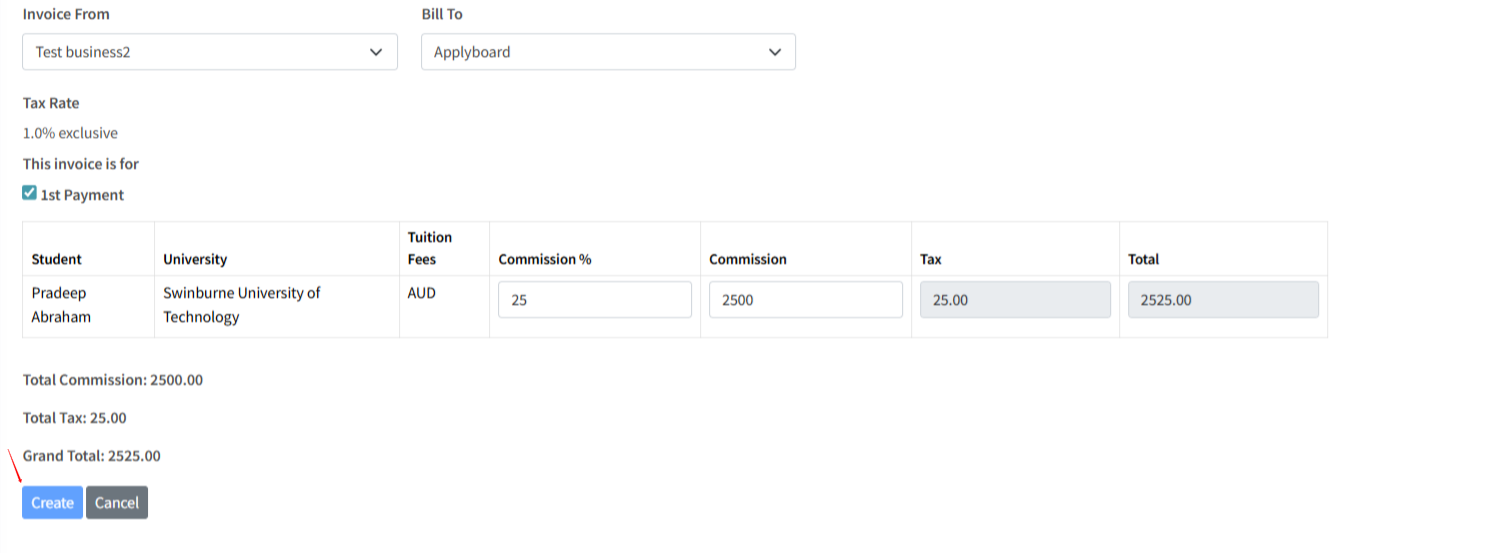This screenshot has height=553, width=1504.
Task: Click the disabled Total field showing 2525.00
Action: pyautogui.click(x=1222, y=299)
